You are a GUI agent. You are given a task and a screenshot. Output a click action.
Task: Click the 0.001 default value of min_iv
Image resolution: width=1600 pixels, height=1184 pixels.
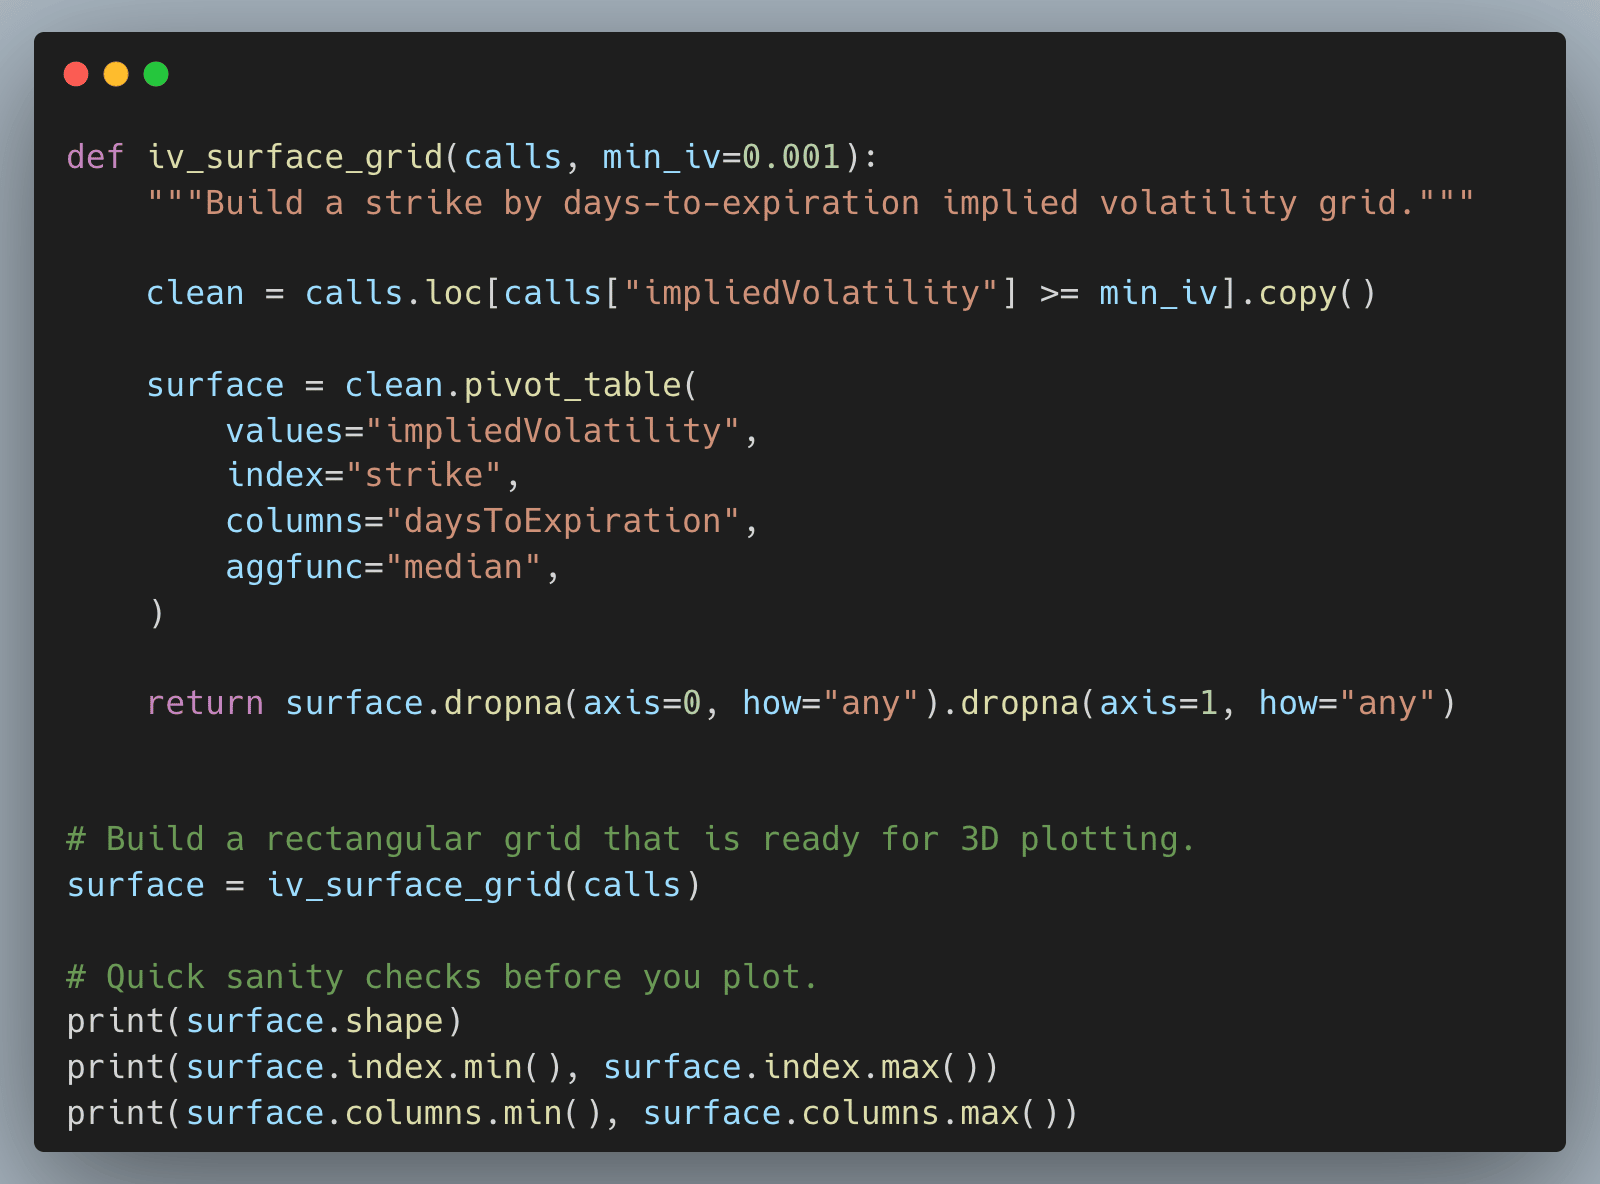[x=790, y=157]
